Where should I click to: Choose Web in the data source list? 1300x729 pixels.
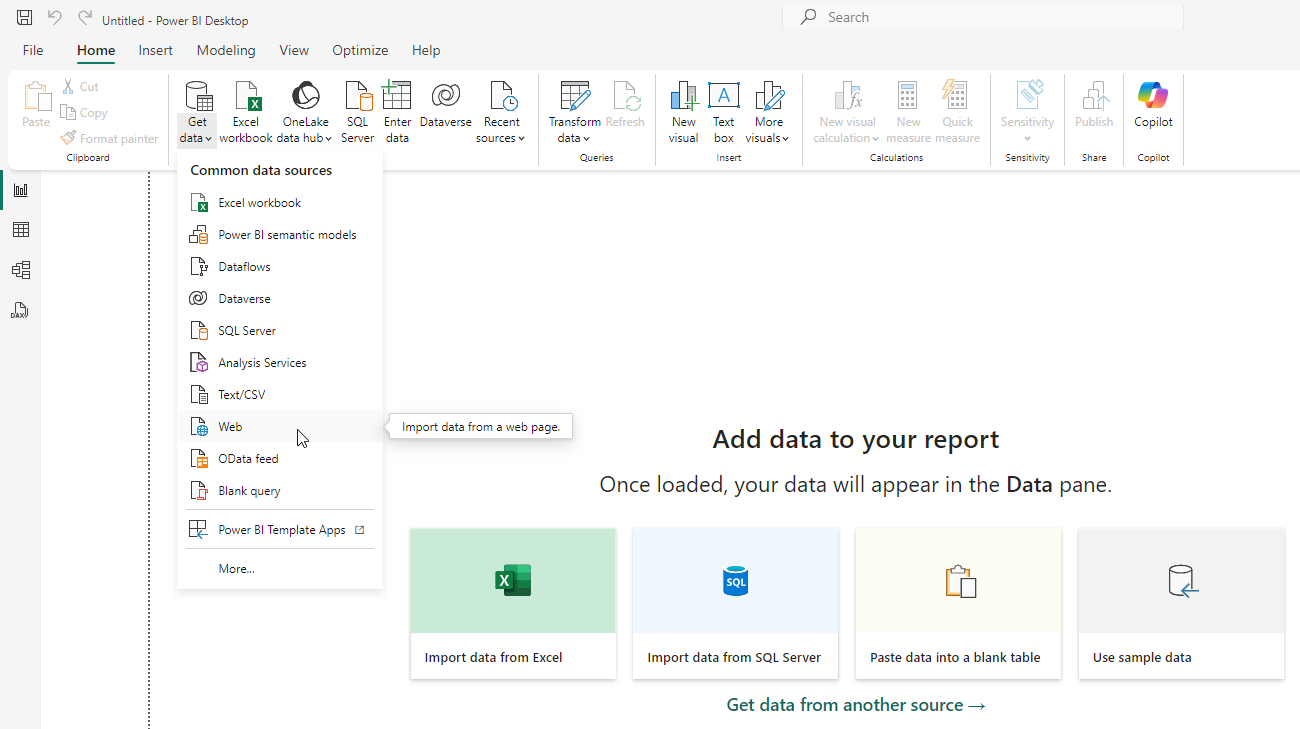pyautogui.click(x=280, y=427)
